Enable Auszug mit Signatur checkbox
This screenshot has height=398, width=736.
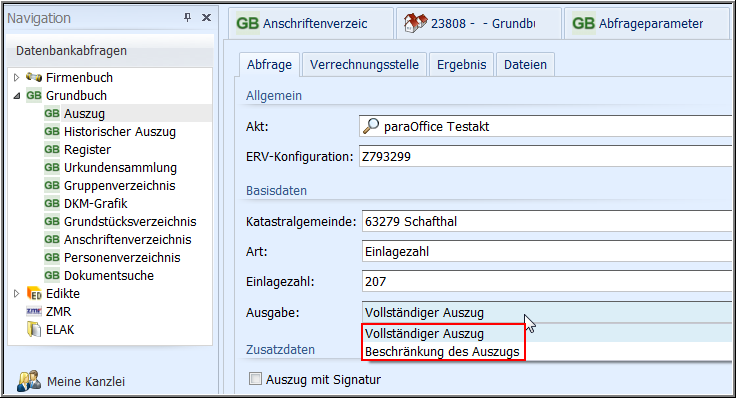point(255,378)
